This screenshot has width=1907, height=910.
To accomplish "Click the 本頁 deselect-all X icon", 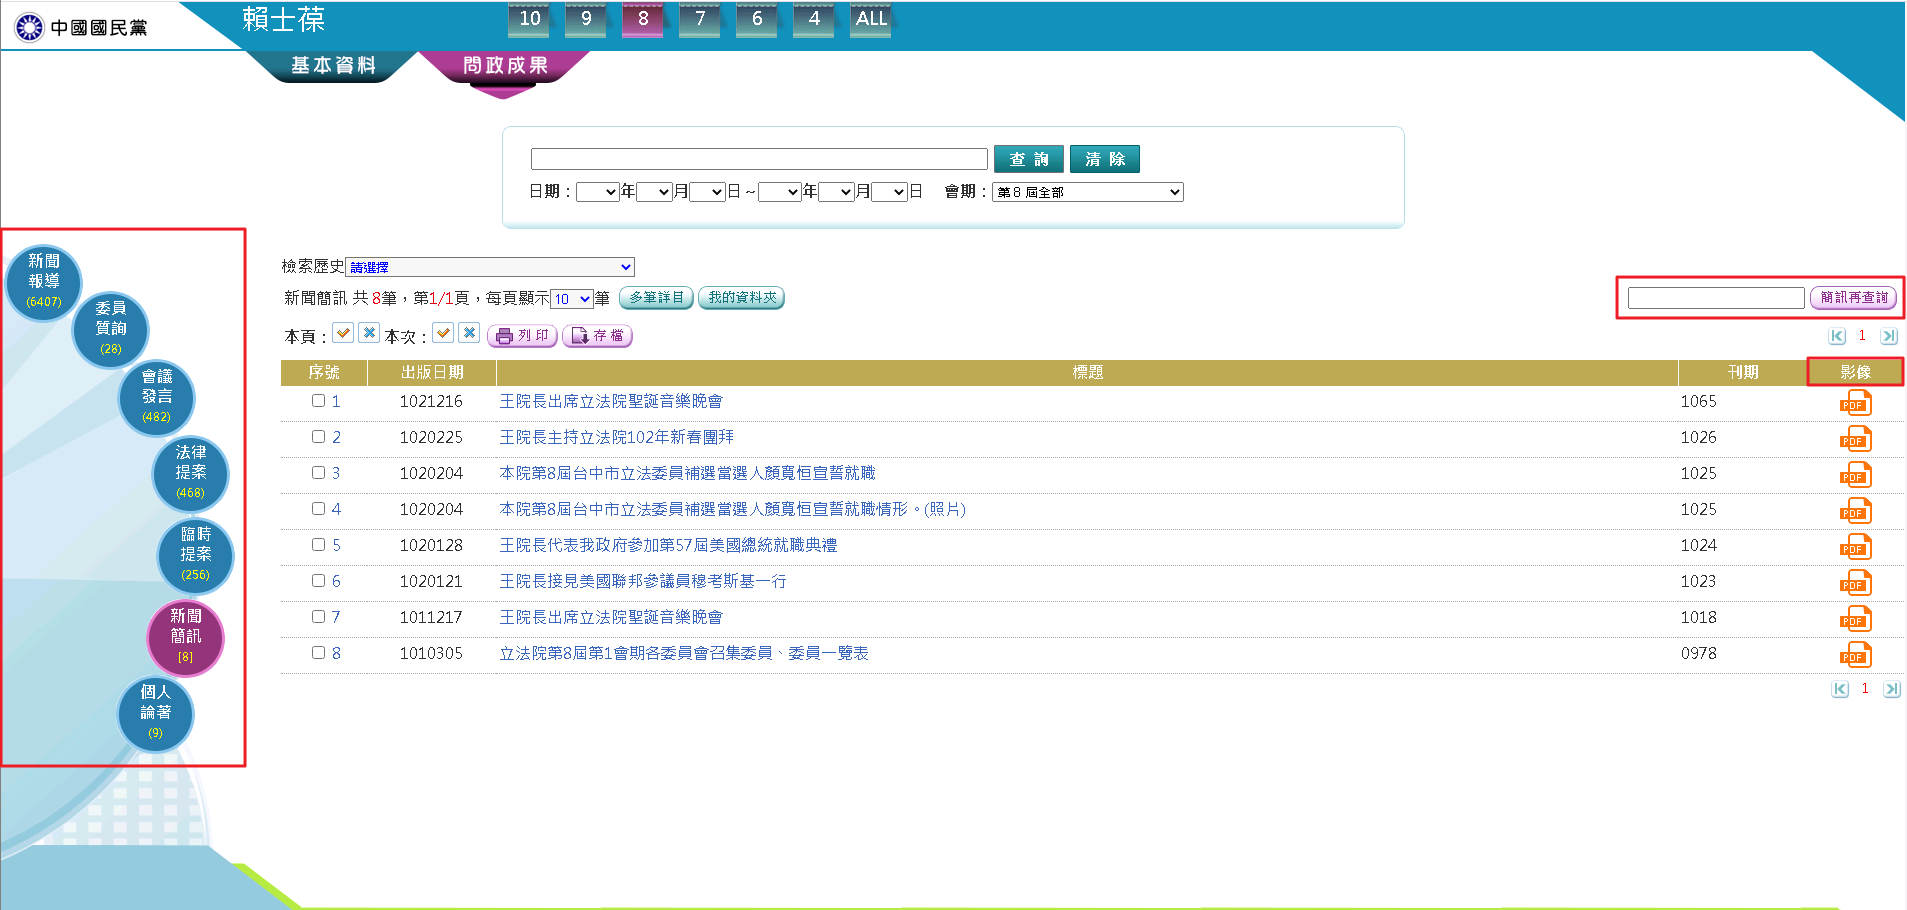I will (x=369, y=333).
